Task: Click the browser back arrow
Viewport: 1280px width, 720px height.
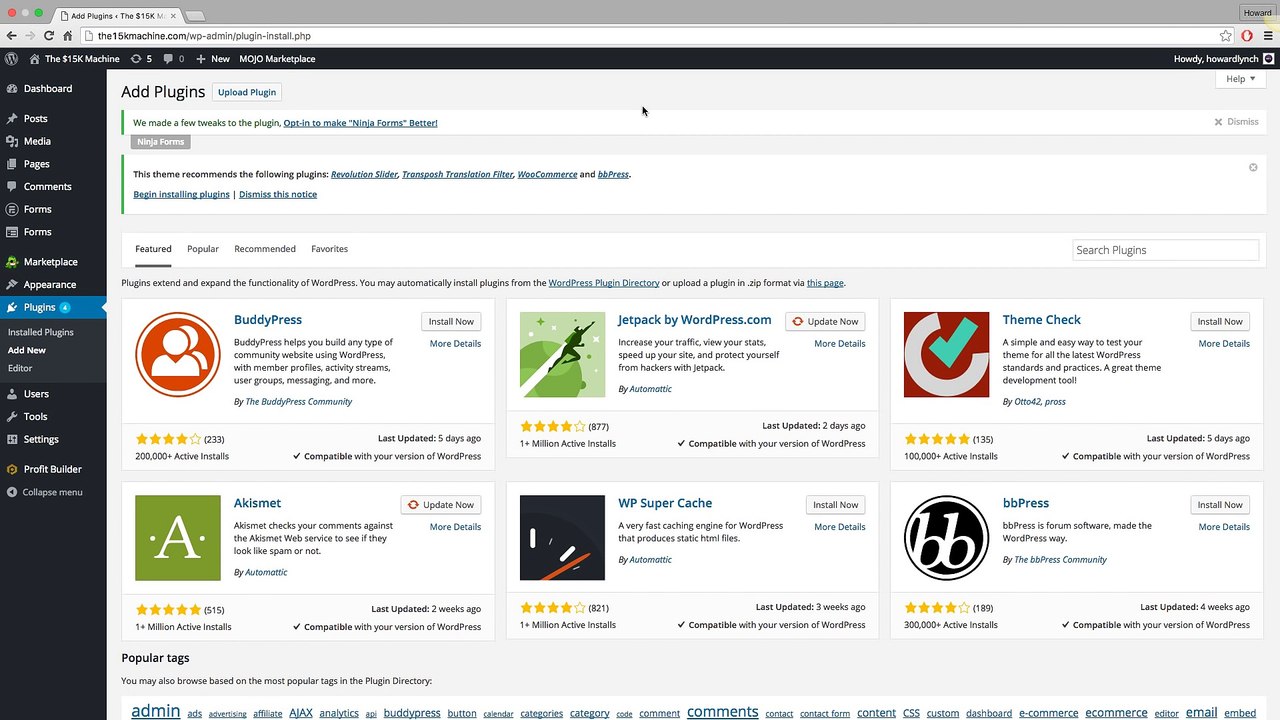Action: [12, 36]
